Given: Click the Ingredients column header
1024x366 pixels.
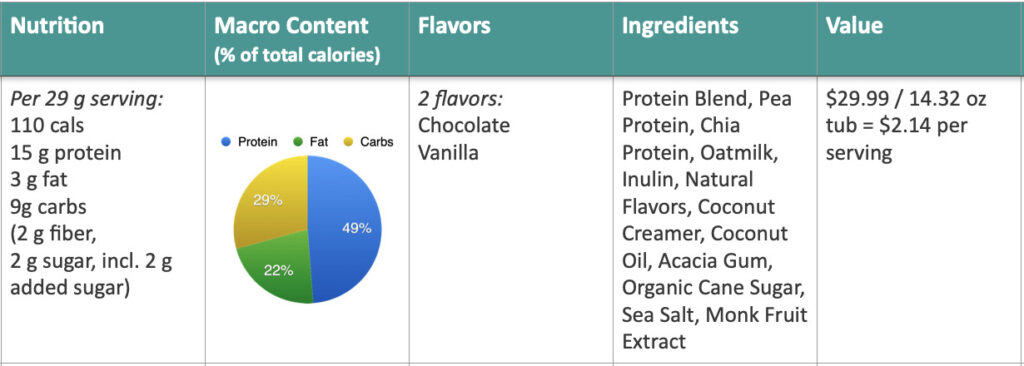Looking at the screenshot, I should (680, 26).
